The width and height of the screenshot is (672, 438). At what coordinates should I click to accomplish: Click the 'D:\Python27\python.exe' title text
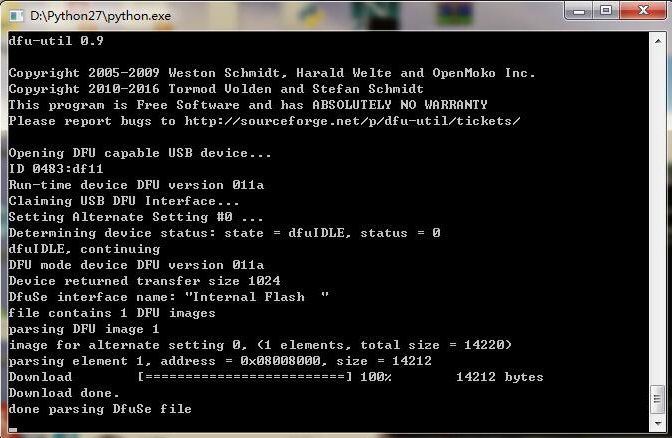click(100, 16)
